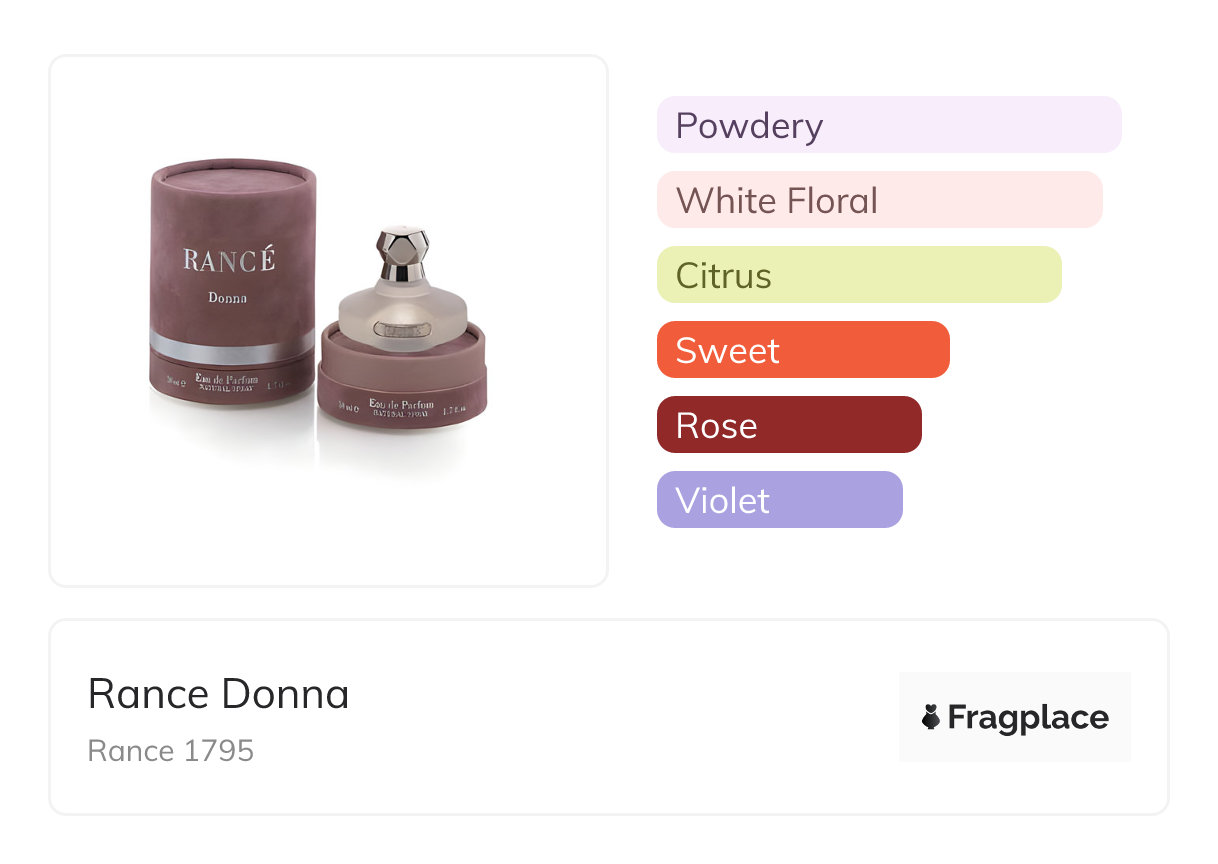The height and width of the screenshot is (864, 1218).
Task: Open the Rance 1795 brand link
Action: (x=171, y=750)
